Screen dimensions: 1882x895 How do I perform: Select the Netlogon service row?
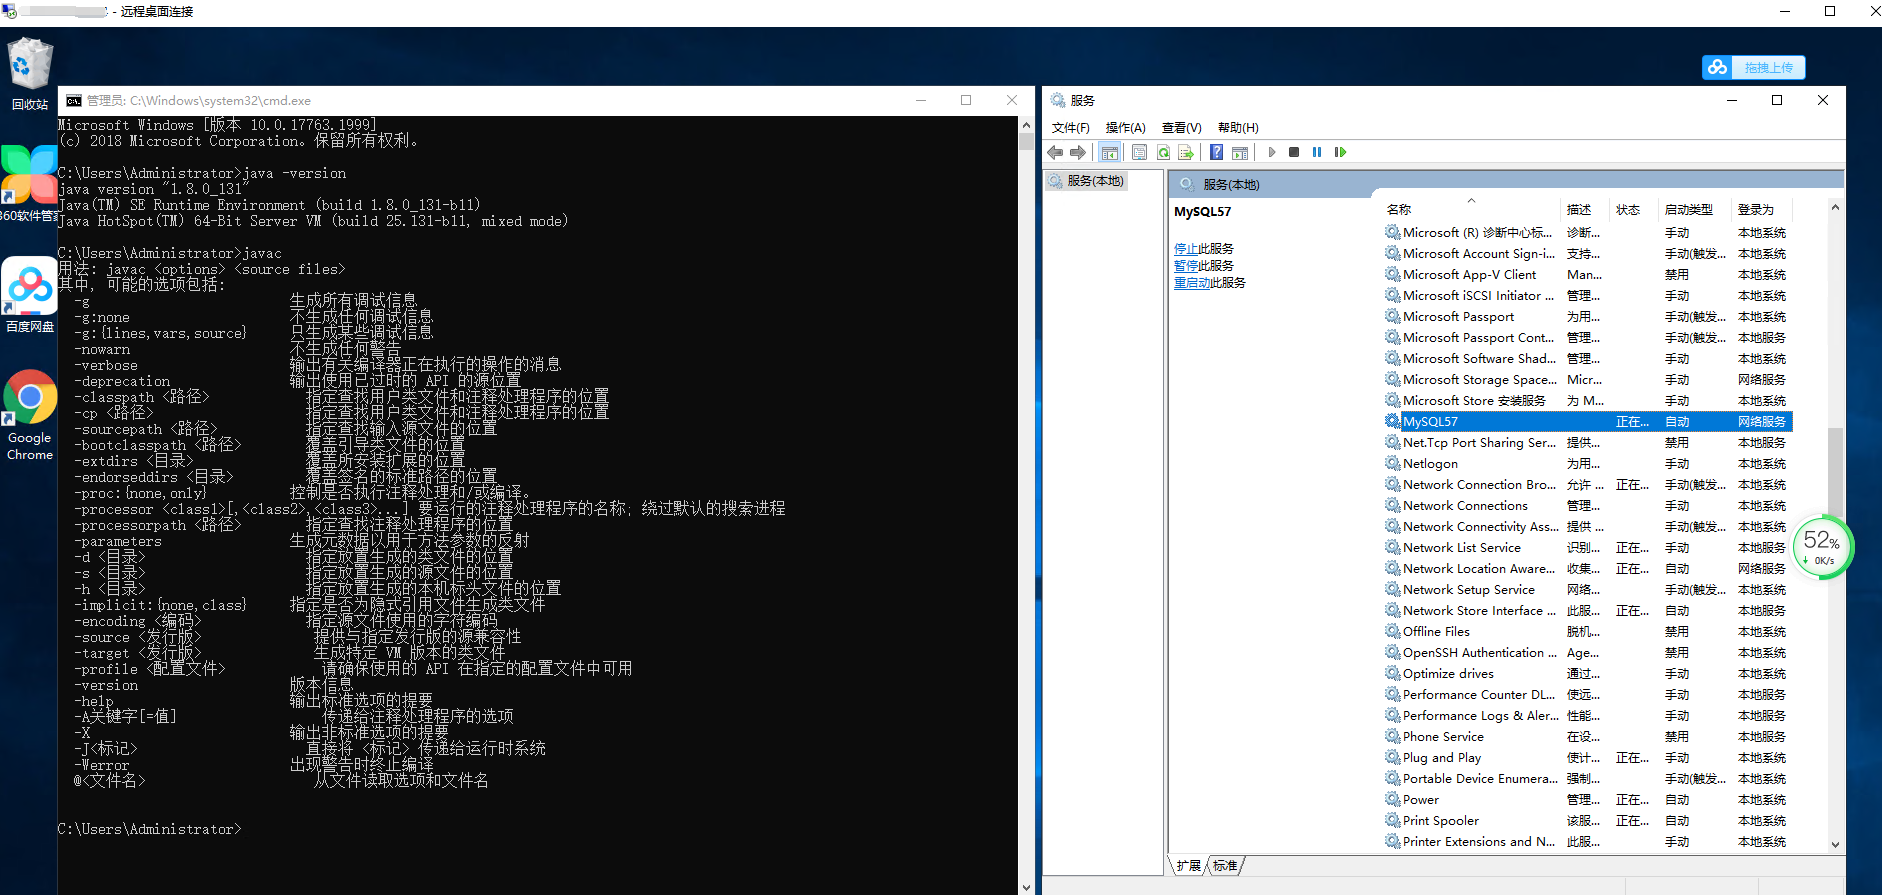[1588, 464]
